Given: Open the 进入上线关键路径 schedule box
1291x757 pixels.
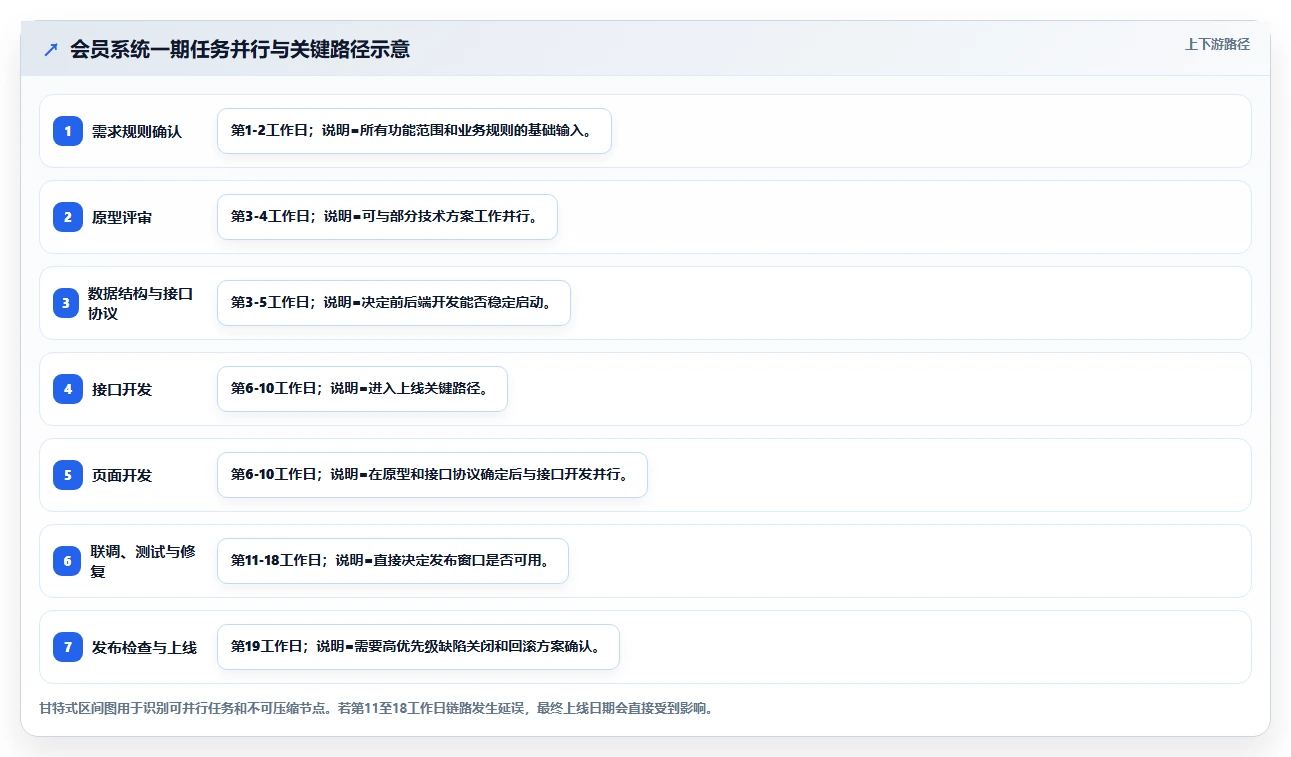Looking at the screenshot, I should click(x=362, y=389).
